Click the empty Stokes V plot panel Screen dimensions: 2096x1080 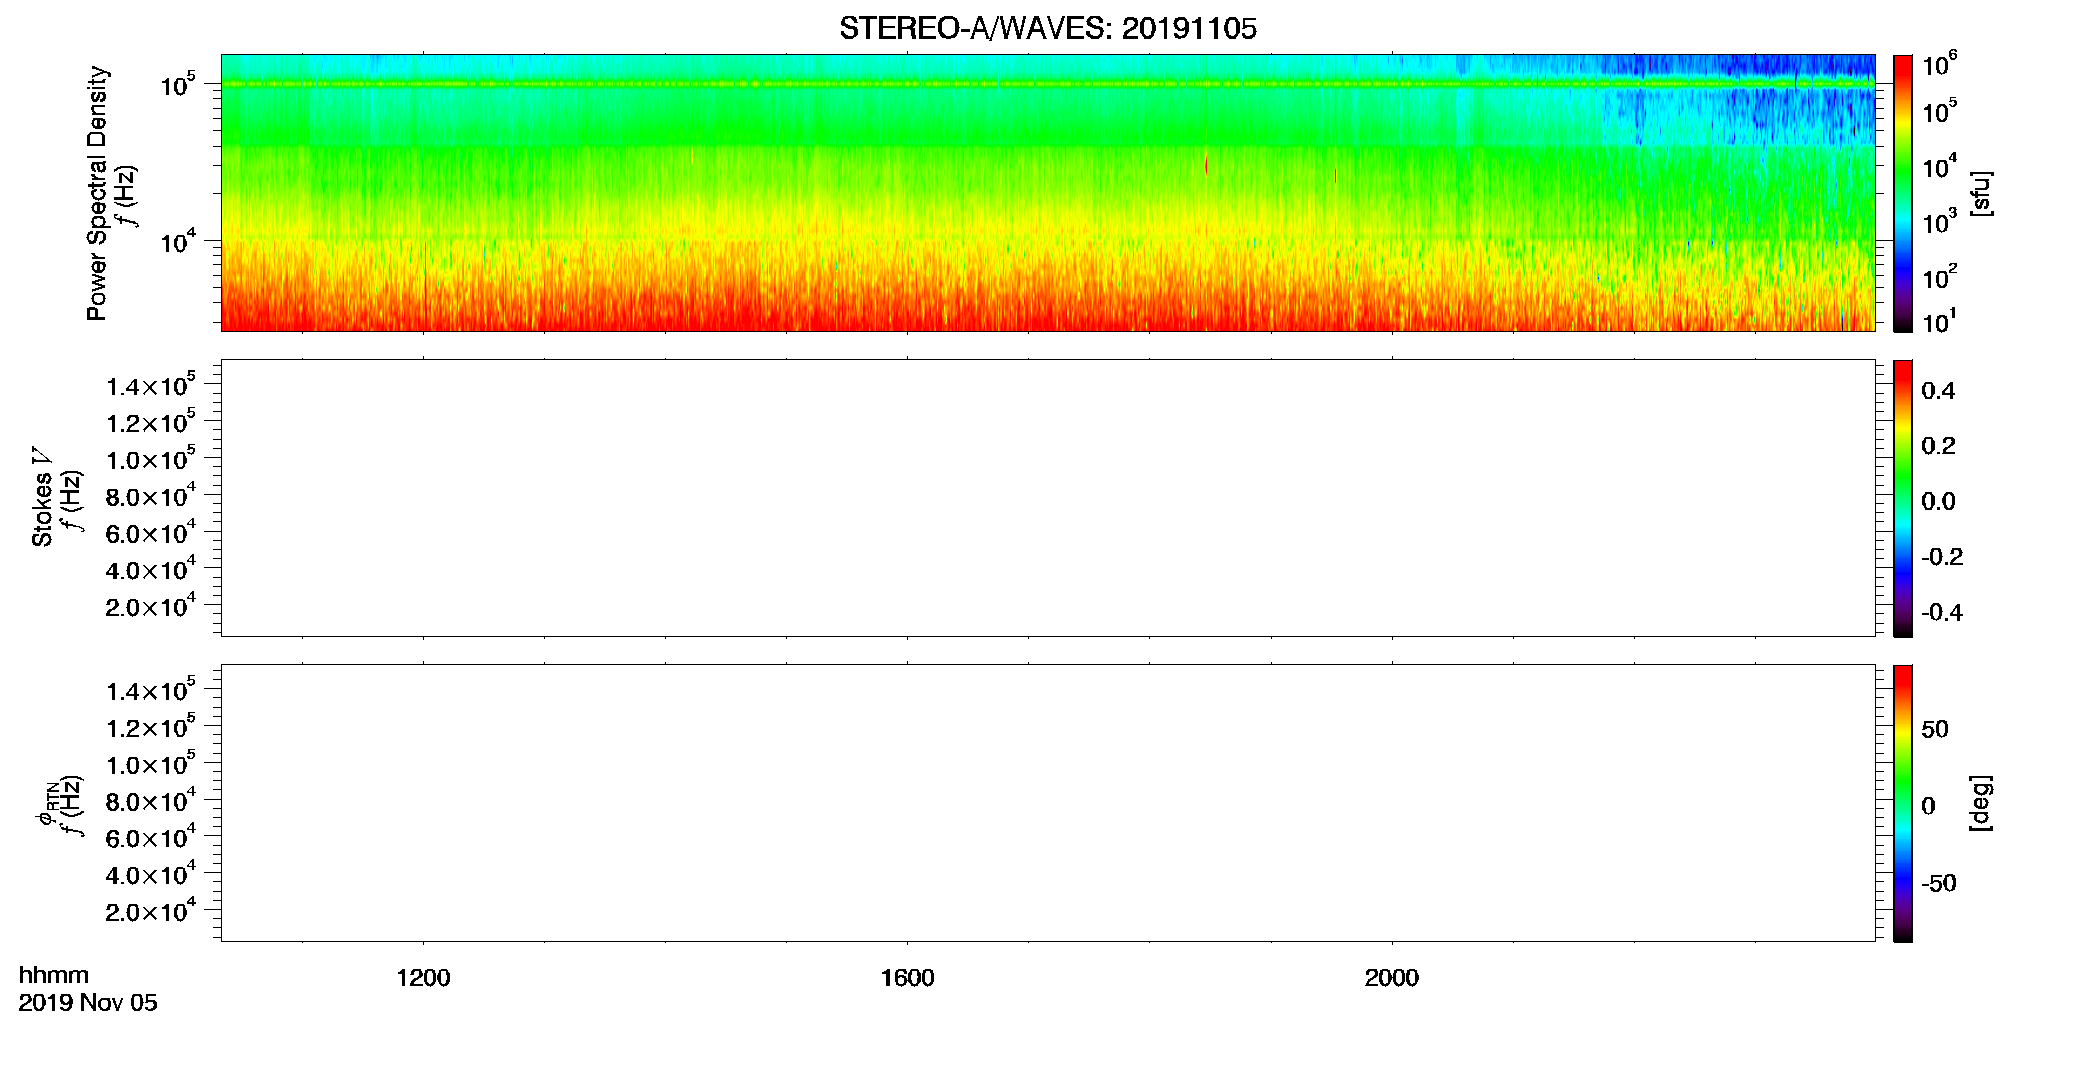pyautogui.click(x=1047, y=498)
